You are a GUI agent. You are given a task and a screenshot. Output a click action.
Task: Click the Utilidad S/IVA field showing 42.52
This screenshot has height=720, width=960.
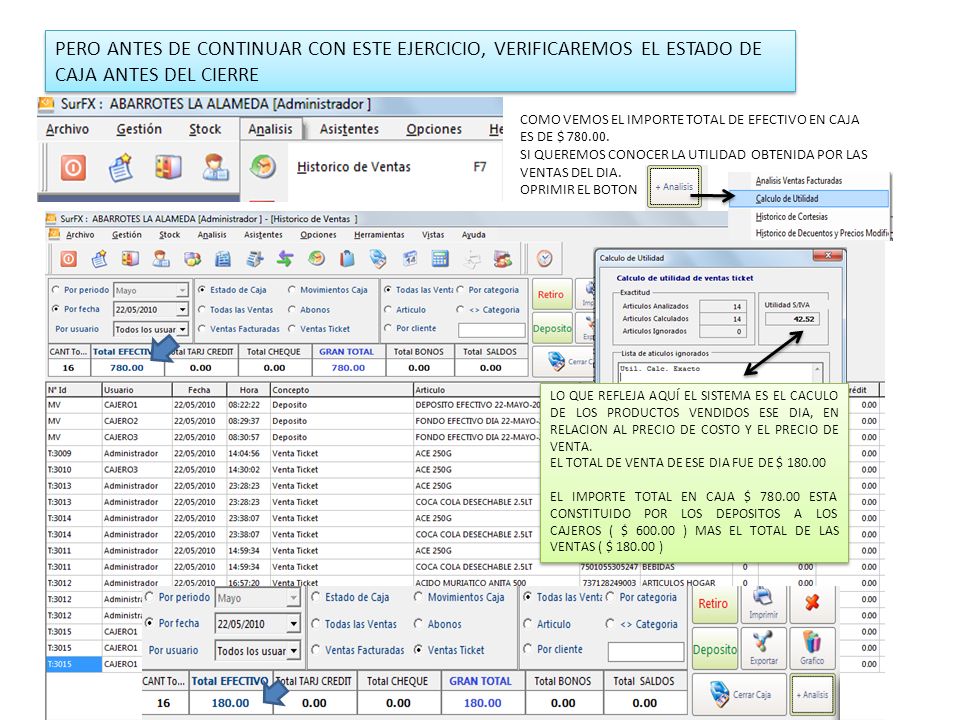(x=791, y=319)
